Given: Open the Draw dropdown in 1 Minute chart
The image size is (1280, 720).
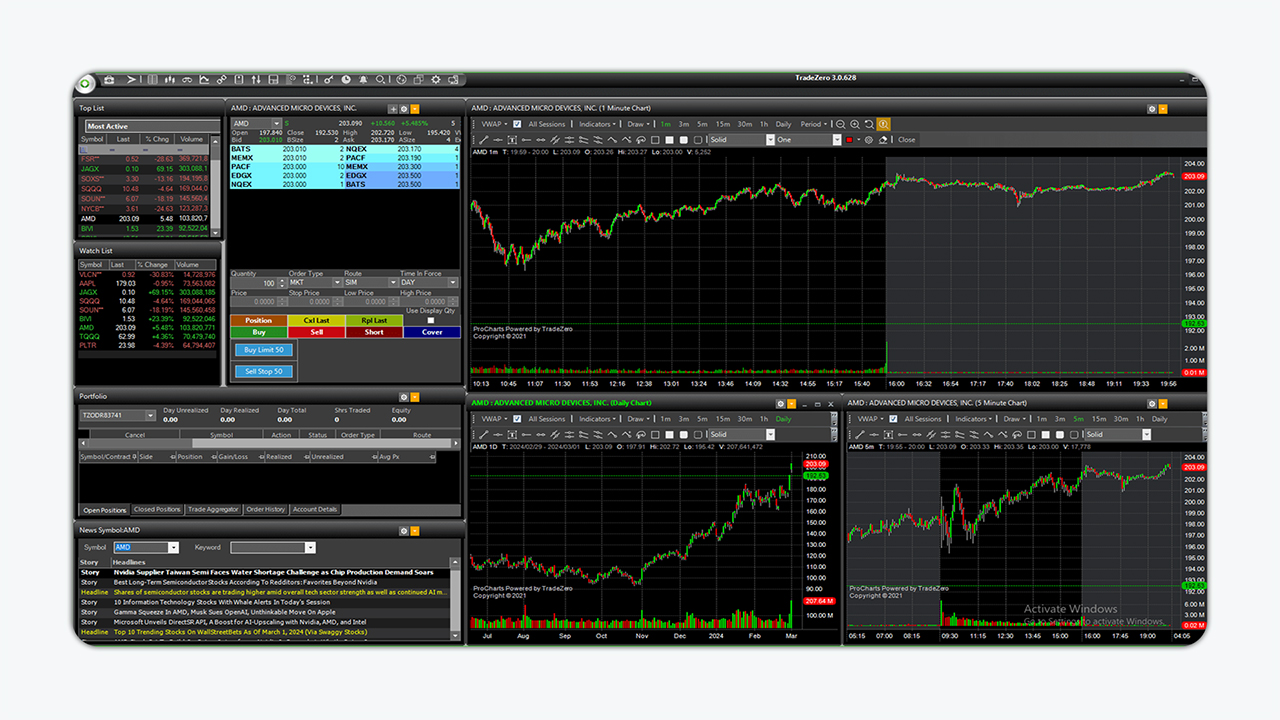Looking at the screenshot, I should coord(638,124).
